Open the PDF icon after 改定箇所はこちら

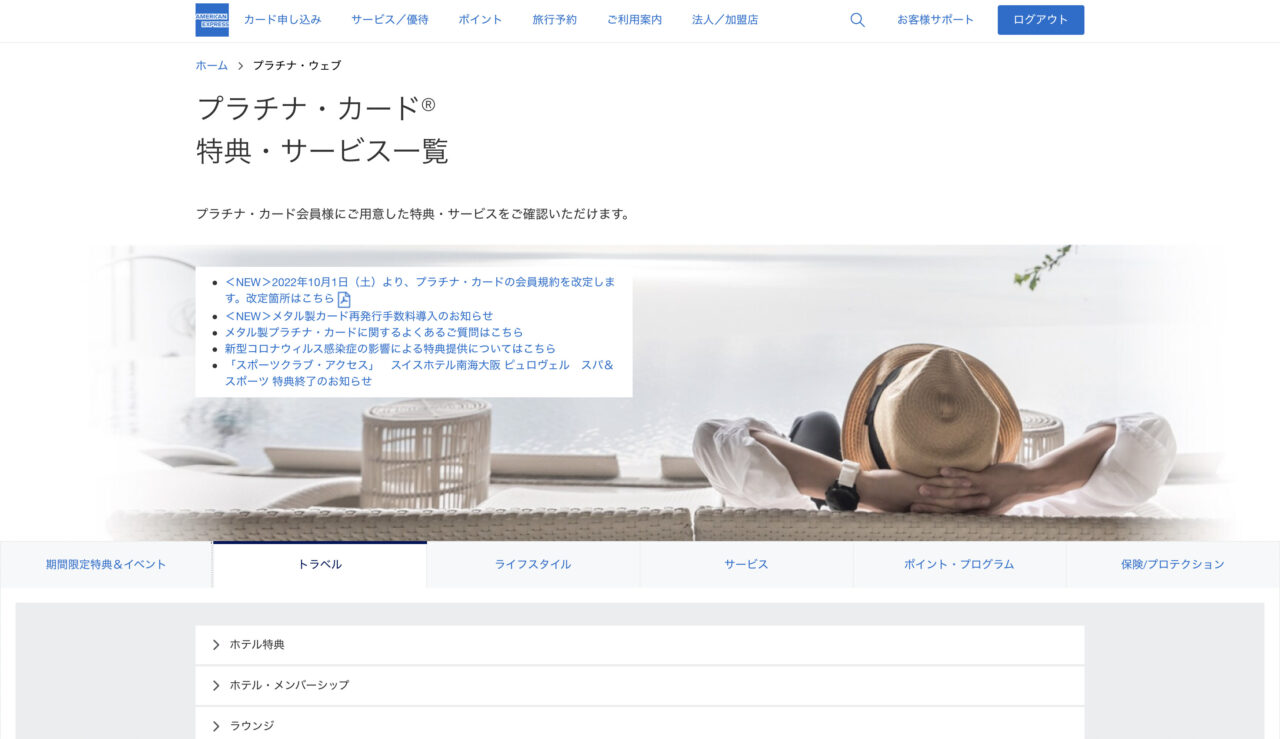(344, 299)
